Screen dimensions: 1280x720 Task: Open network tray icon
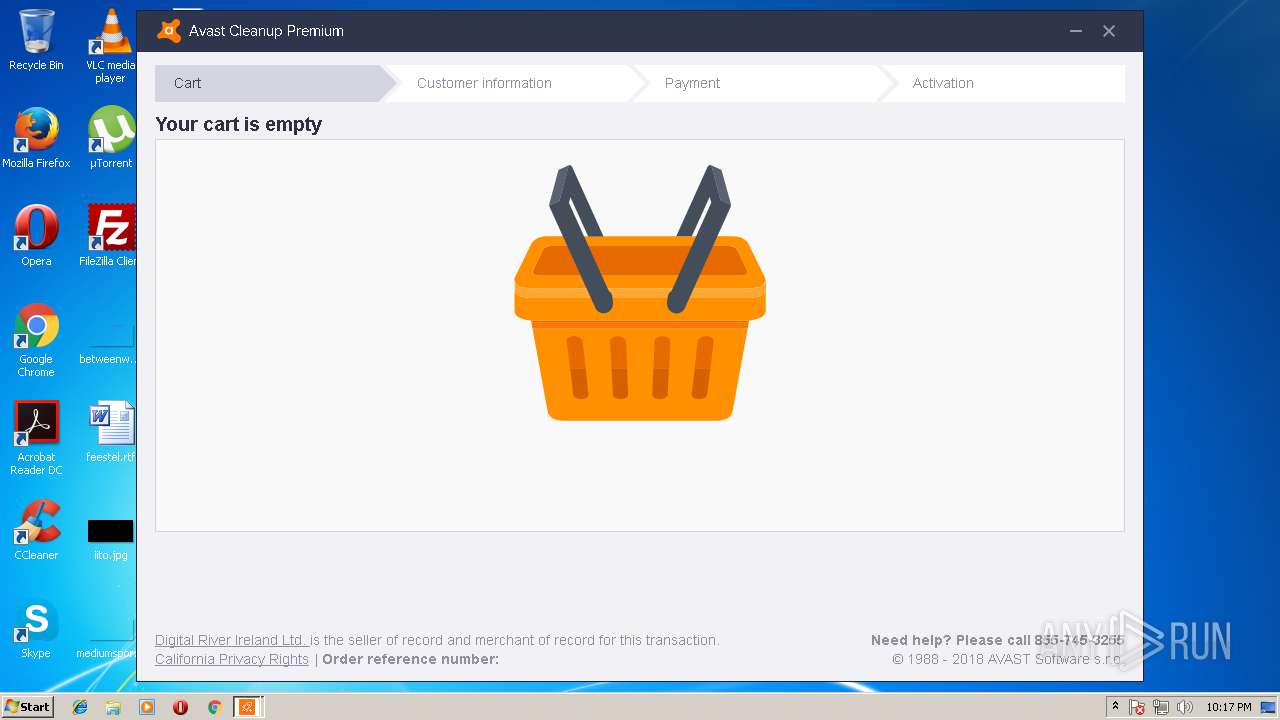(x=1161, y=707)
